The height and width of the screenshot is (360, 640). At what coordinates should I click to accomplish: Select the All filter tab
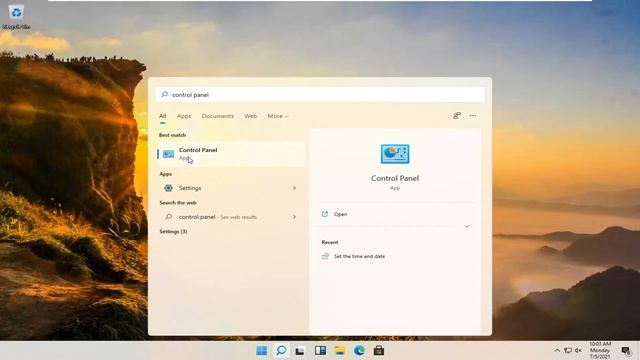click(x=162, y=116)
